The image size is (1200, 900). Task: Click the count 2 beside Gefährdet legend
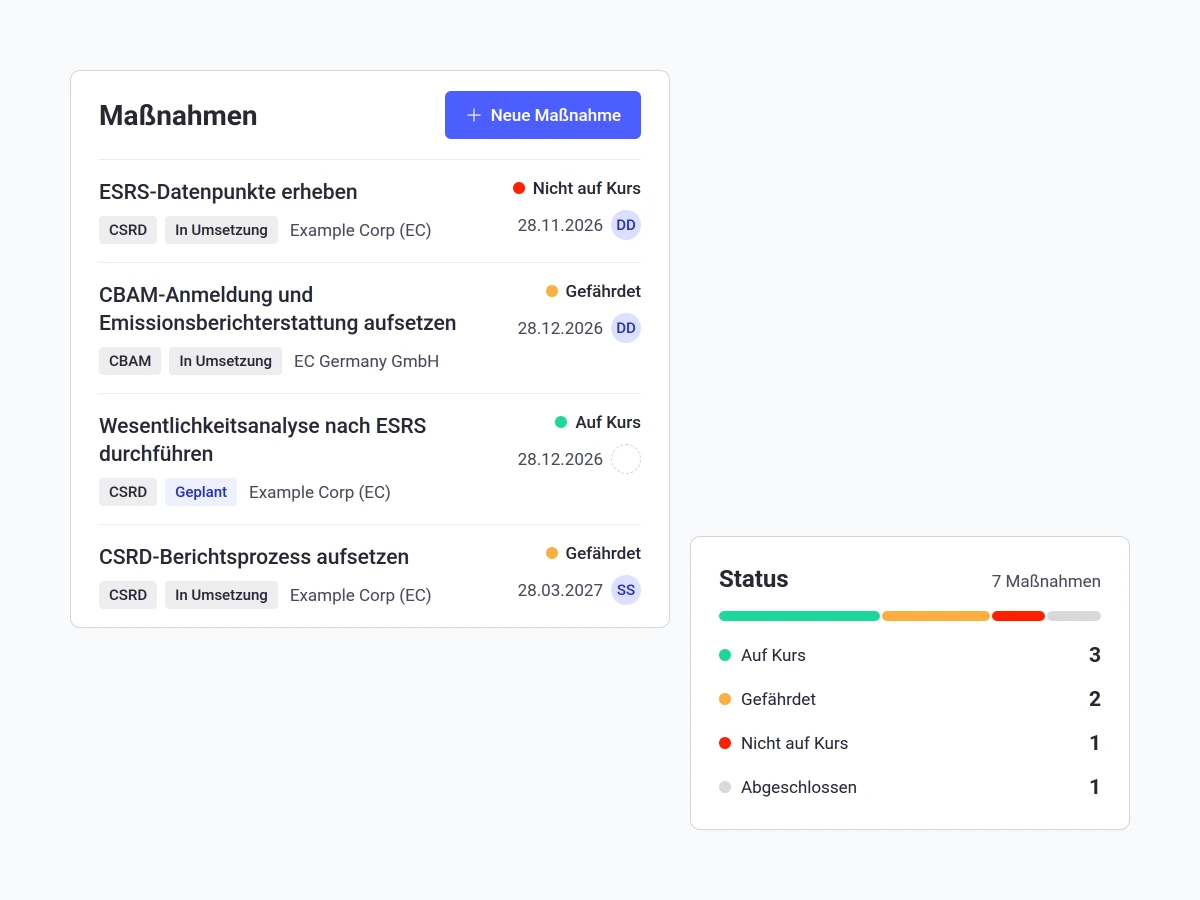(1095, 699)
